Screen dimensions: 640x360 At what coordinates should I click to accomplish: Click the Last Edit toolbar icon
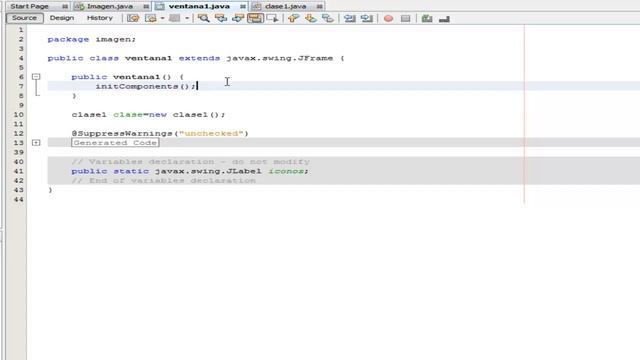[x=133, y=18]
